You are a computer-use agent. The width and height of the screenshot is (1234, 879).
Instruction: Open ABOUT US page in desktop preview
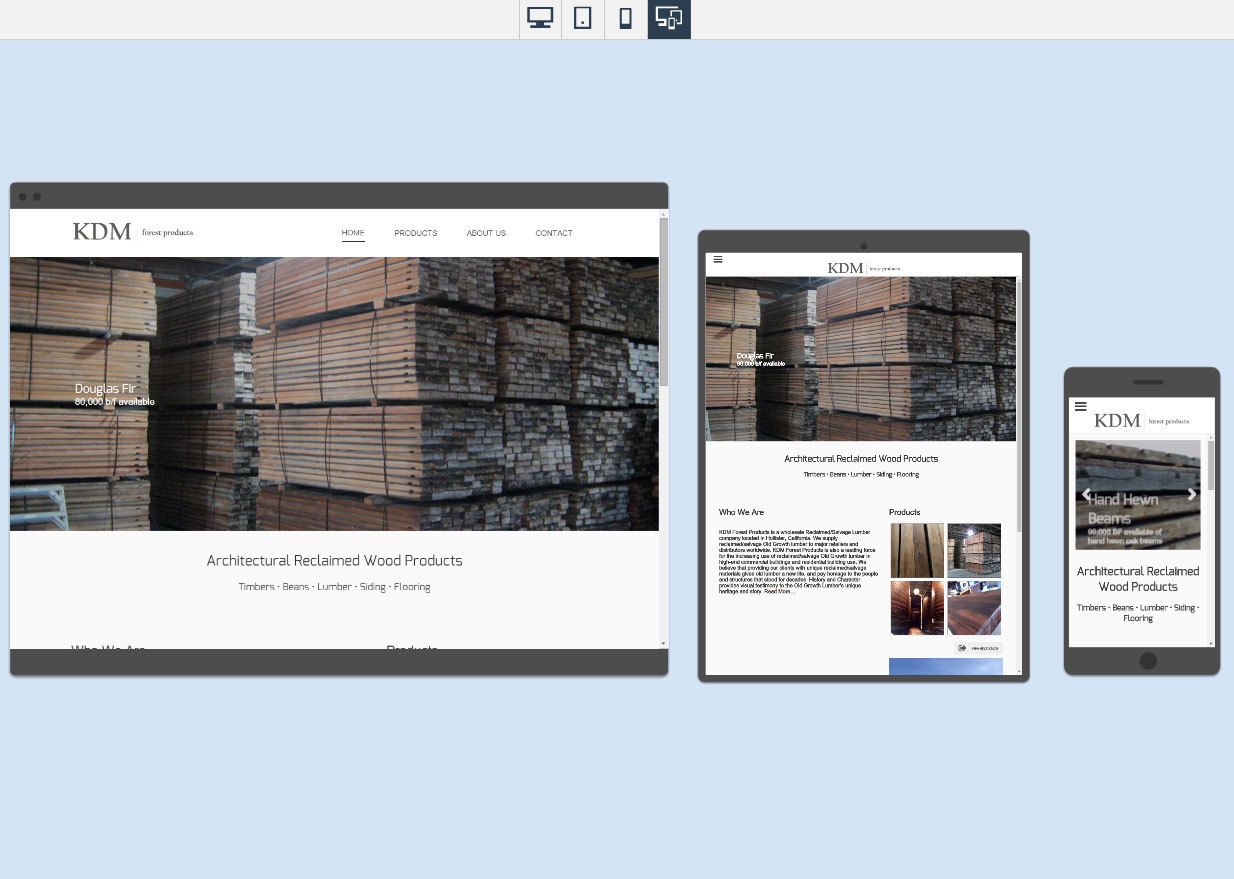pyautogui.click(x=486, y=233)
